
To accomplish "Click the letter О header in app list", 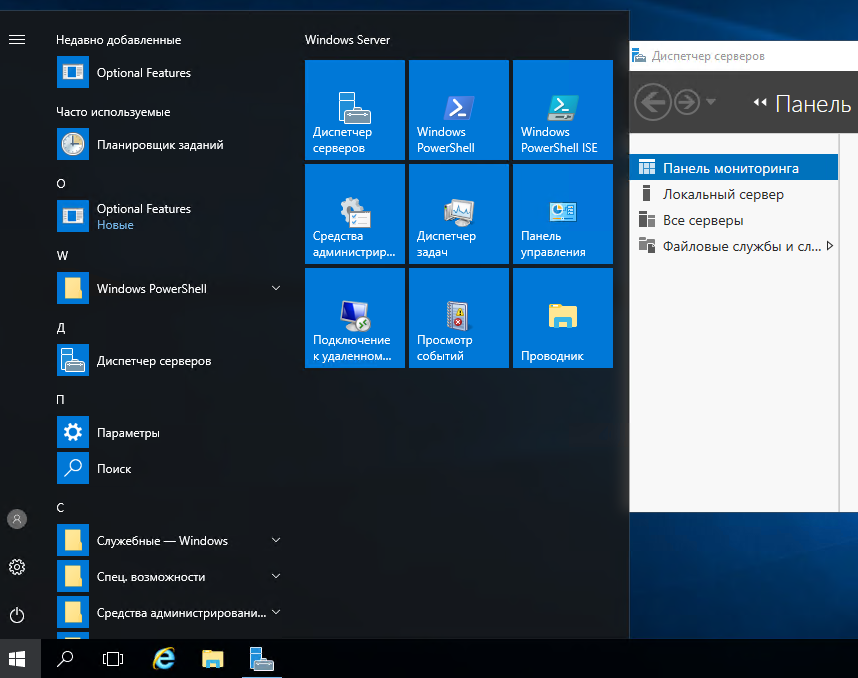I will coord(61,184).
